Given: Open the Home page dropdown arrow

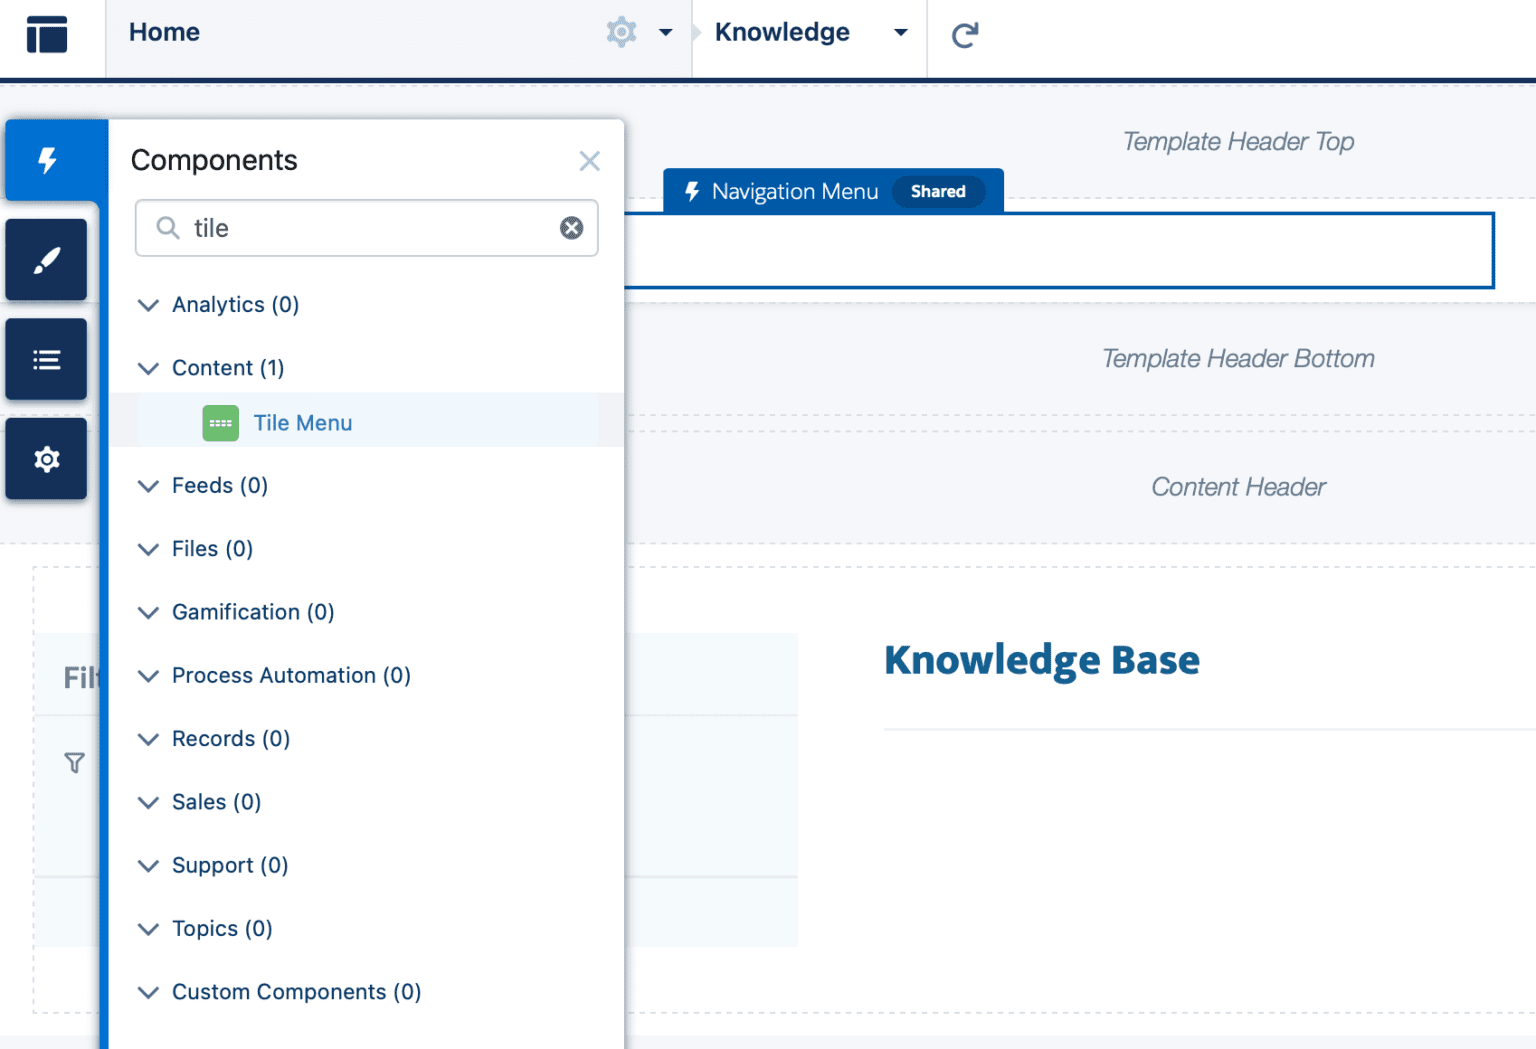Looking at the screenshot, I should click(x=665, y=32).
